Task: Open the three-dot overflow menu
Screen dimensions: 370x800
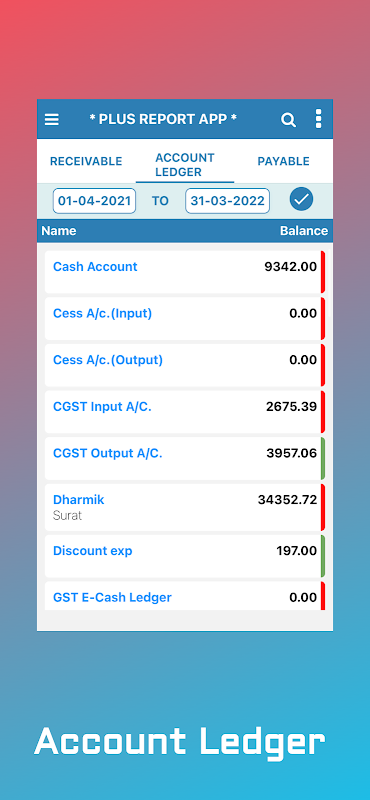Action: pos(318,119)
